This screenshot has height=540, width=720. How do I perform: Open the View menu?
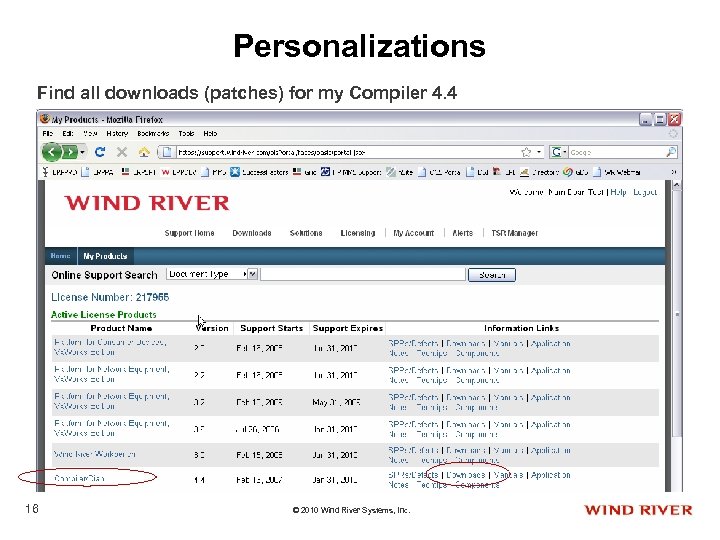(x=90, y=134)
